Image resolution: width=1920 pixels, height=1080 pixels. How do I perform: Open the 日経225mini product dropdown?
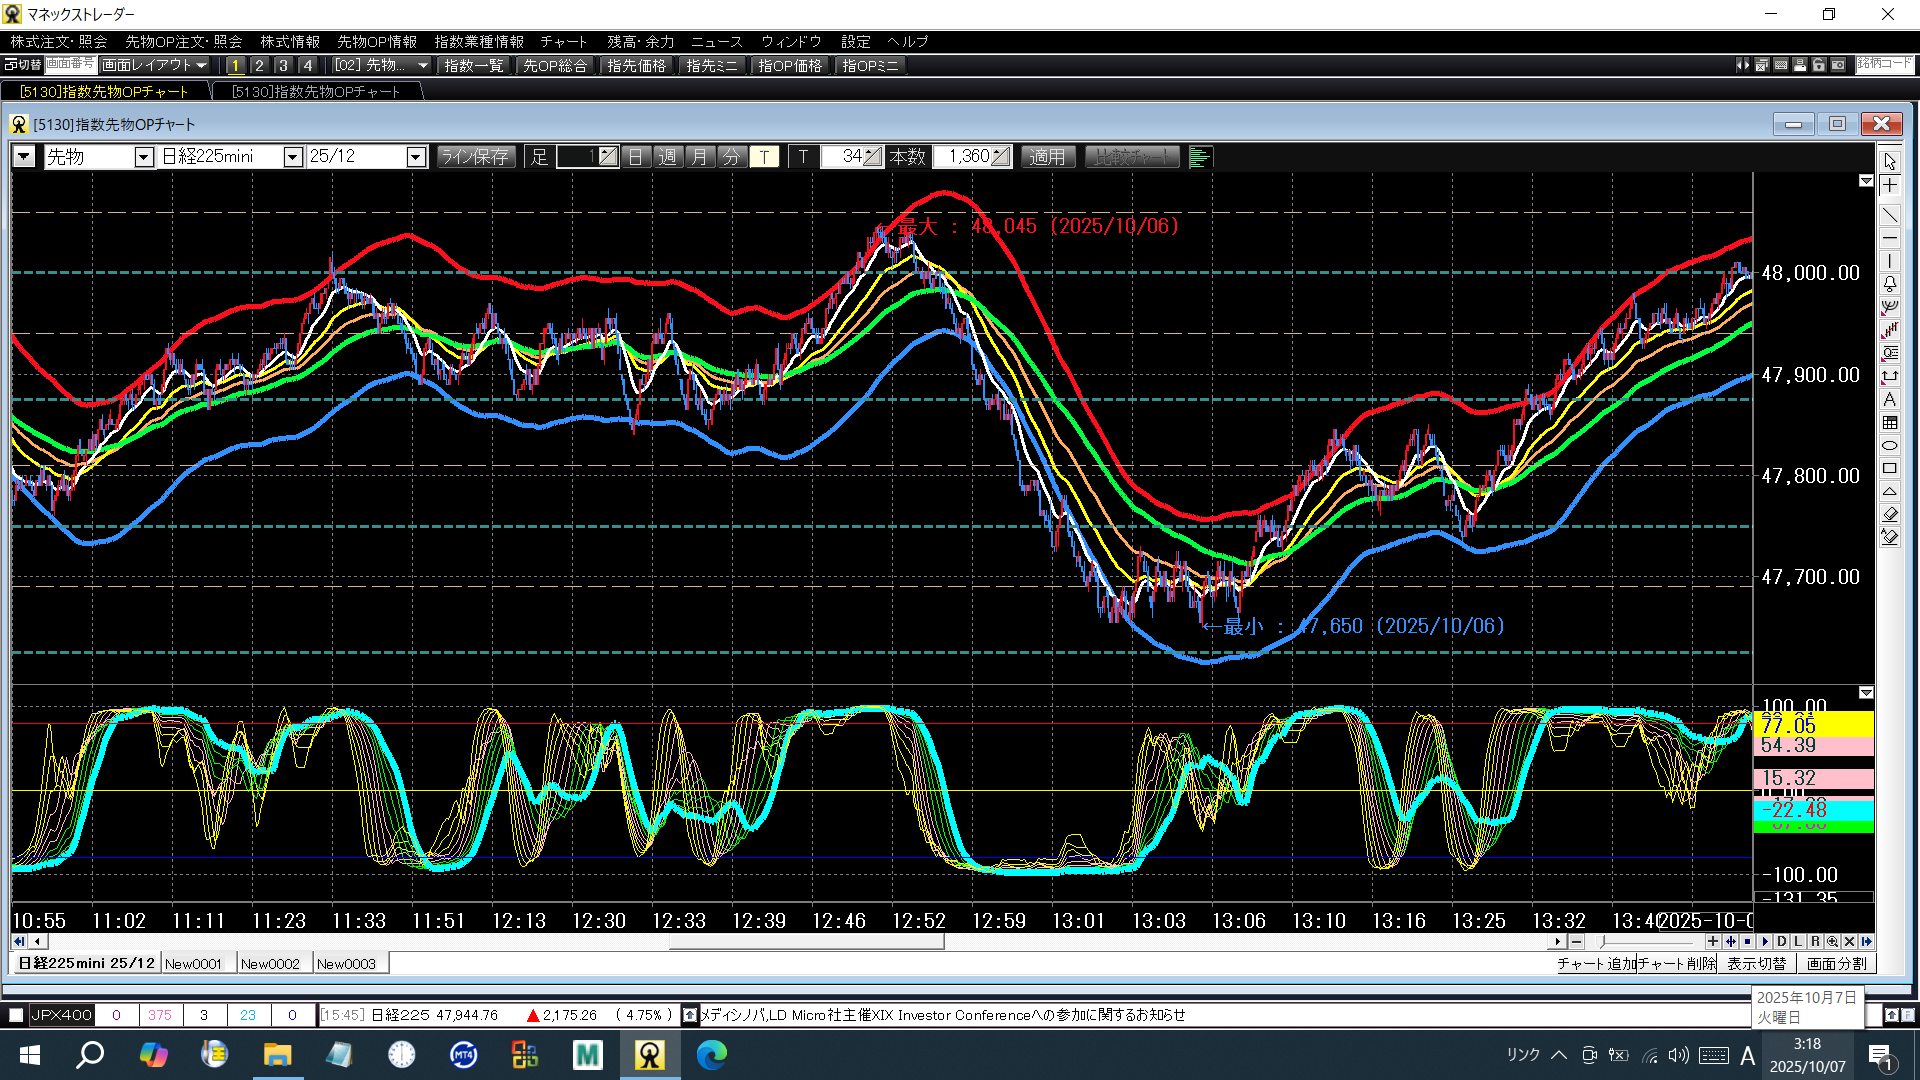pyautogui.click(x=292, y=157)
